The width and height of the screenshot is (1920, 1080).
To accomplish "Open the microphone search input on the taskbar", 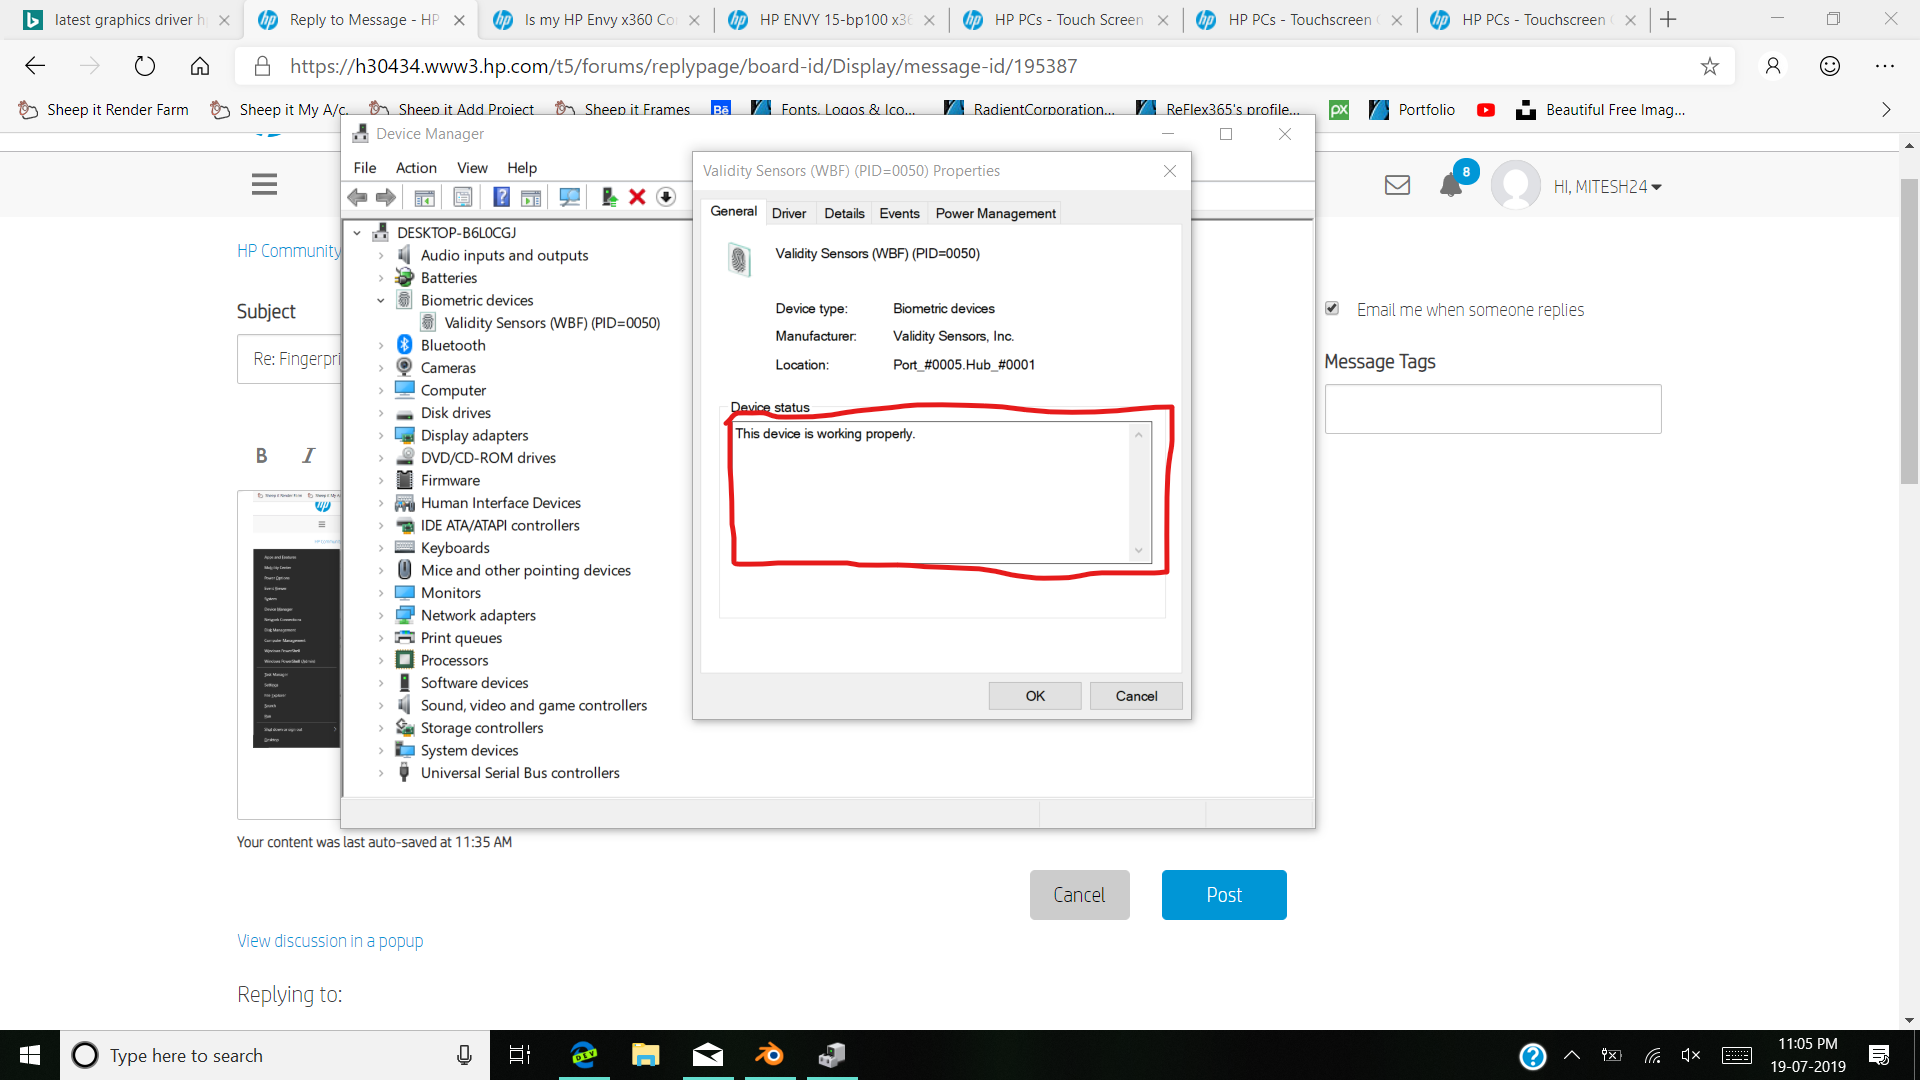I will (463, 1055).
